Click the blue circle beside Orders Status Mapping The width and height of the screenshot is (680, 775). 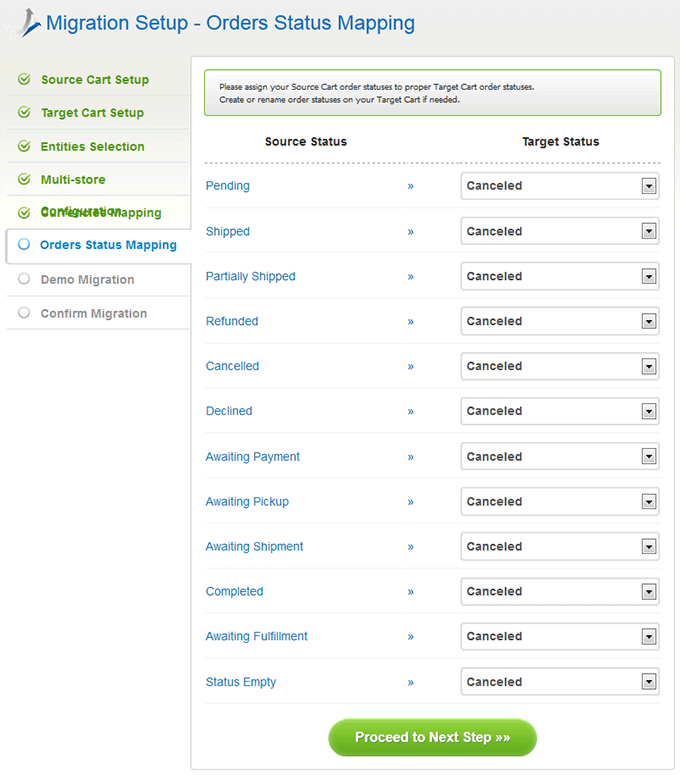[24, 244]
